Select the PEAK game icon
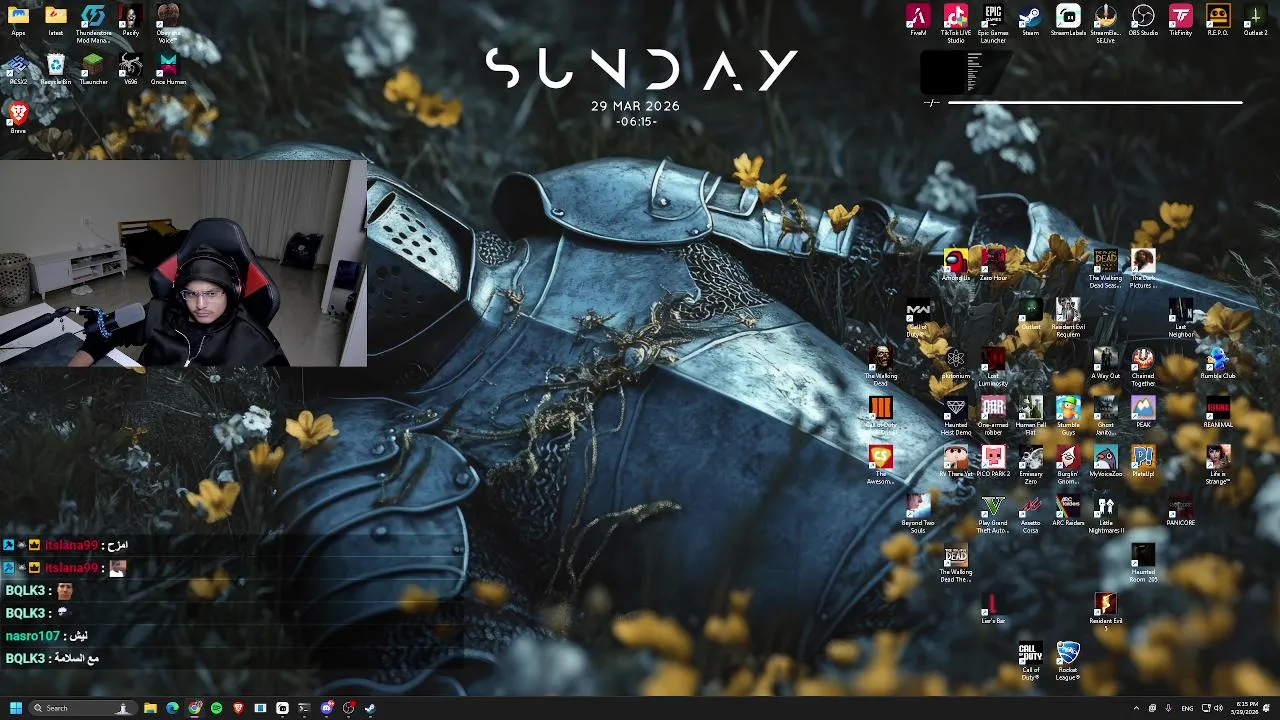 pos(1143,412)
